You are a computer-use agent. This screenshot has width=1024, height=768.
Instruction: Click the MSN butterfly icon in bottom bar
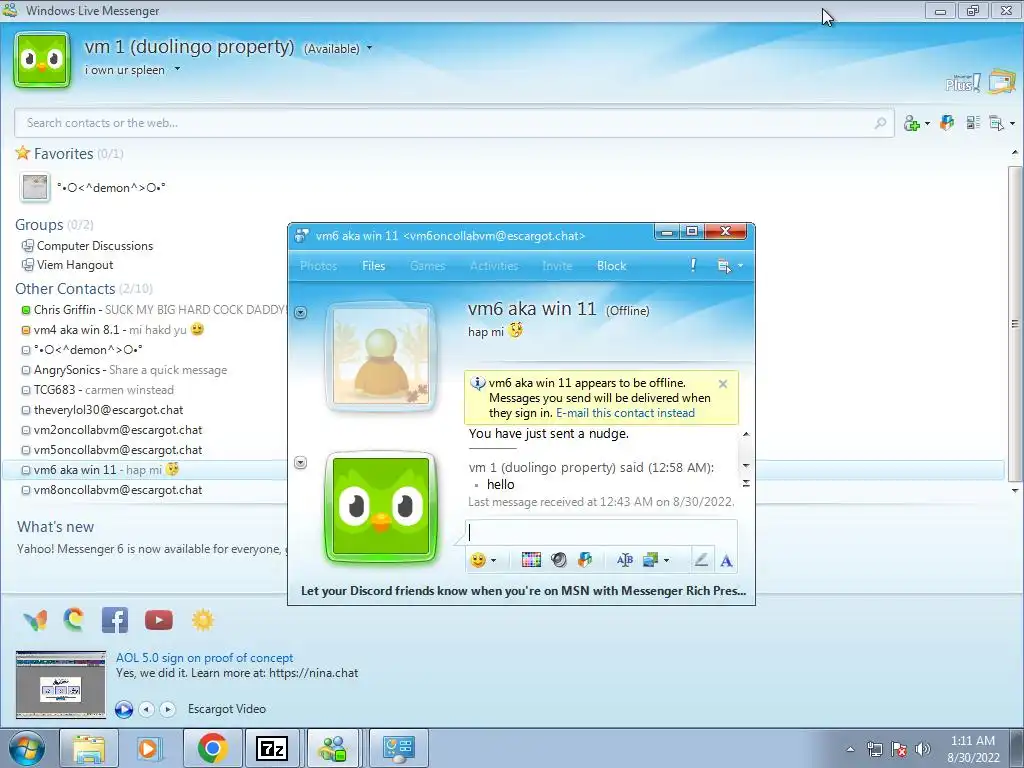point(35,620)
